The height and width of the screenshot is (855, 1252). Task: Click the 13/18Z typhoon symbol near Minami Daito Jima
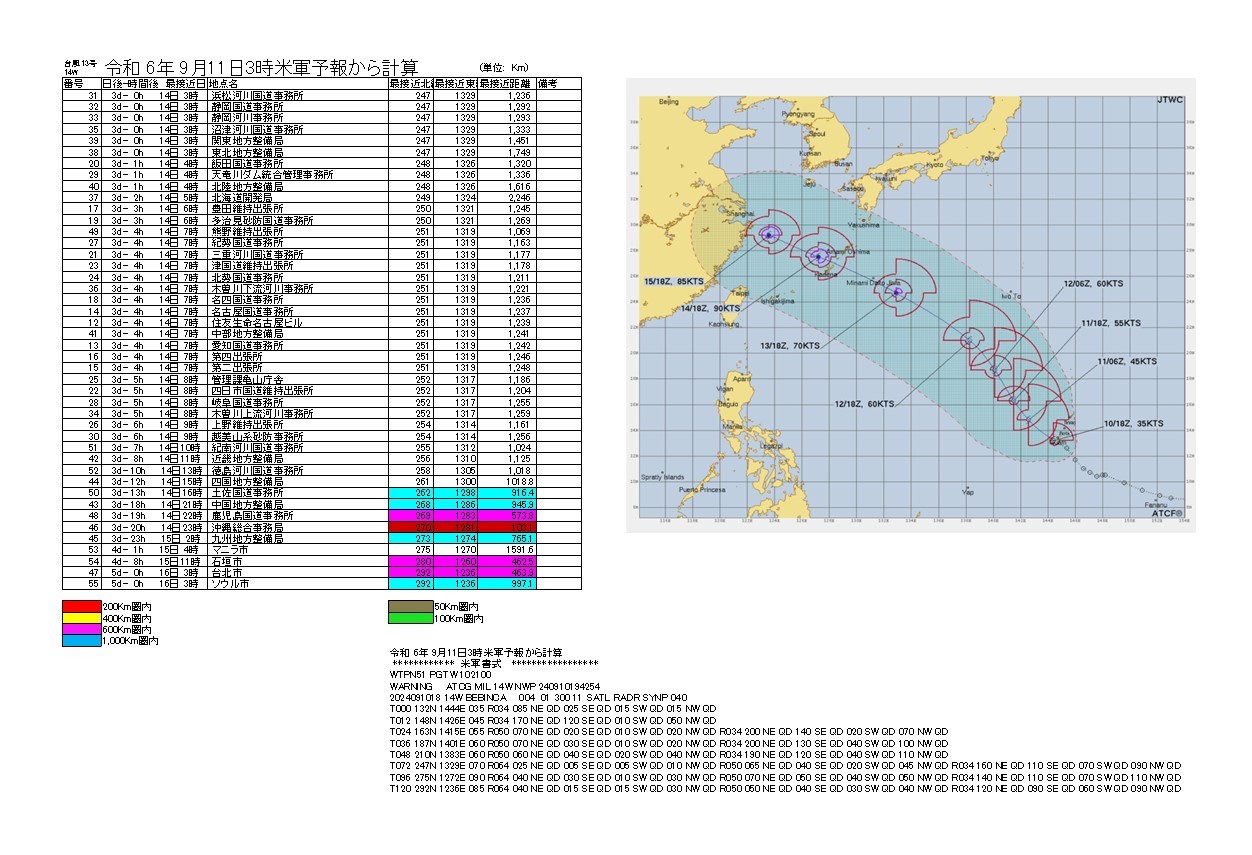[897, 293]
